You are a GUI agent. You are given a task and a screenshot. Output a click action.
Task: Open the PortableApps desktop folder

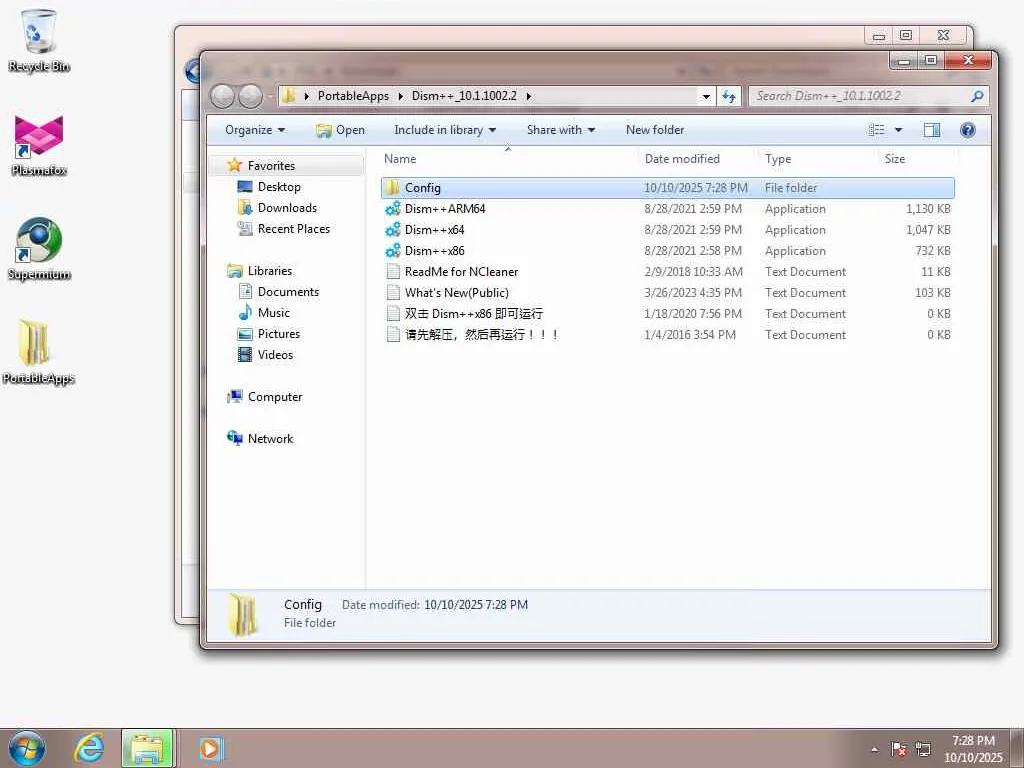tap(39, 353)
